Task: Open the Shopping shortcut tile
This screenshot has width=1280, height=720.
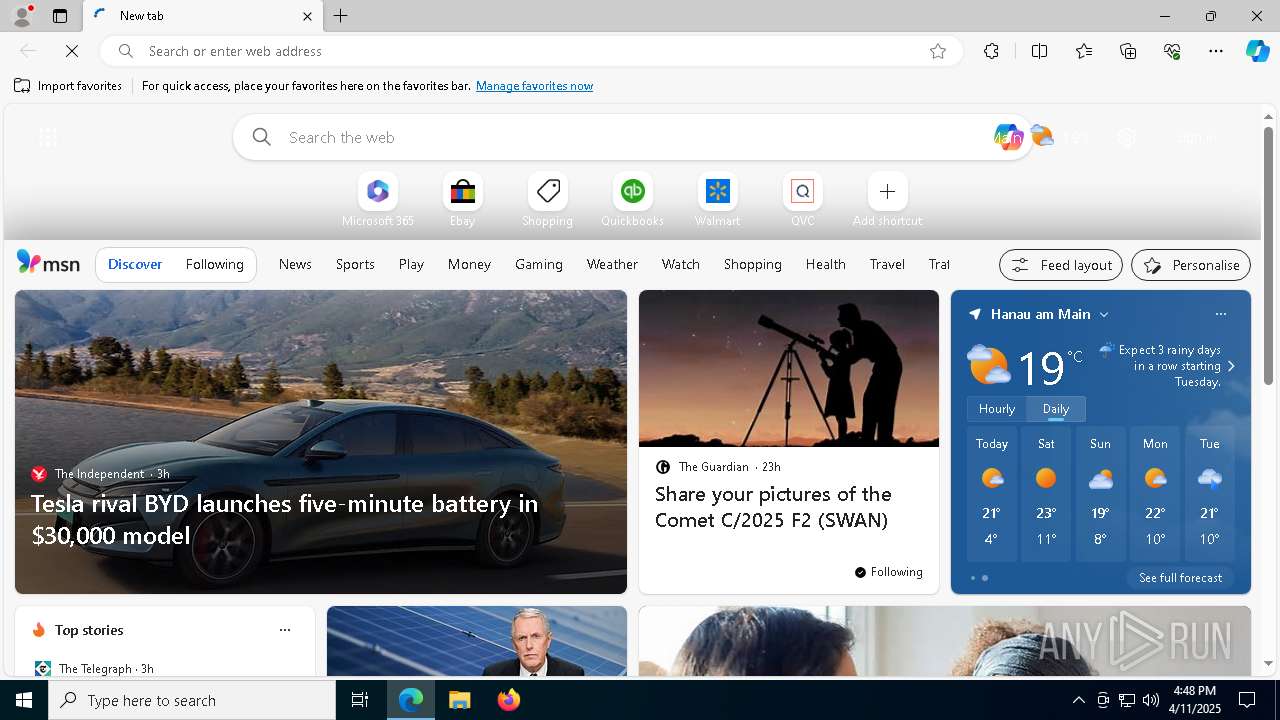Action: pyautogui.click(x=547, y=200)
